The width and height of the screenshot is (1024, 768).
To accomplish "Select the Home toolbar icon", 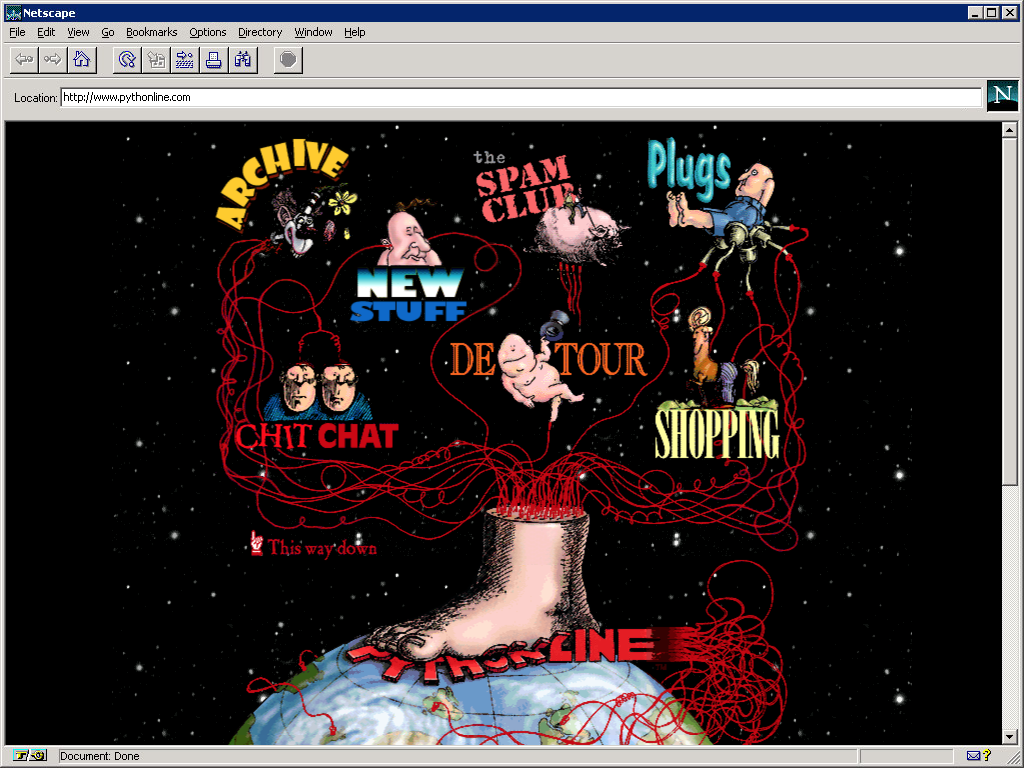I will click(x=82, y=59).
